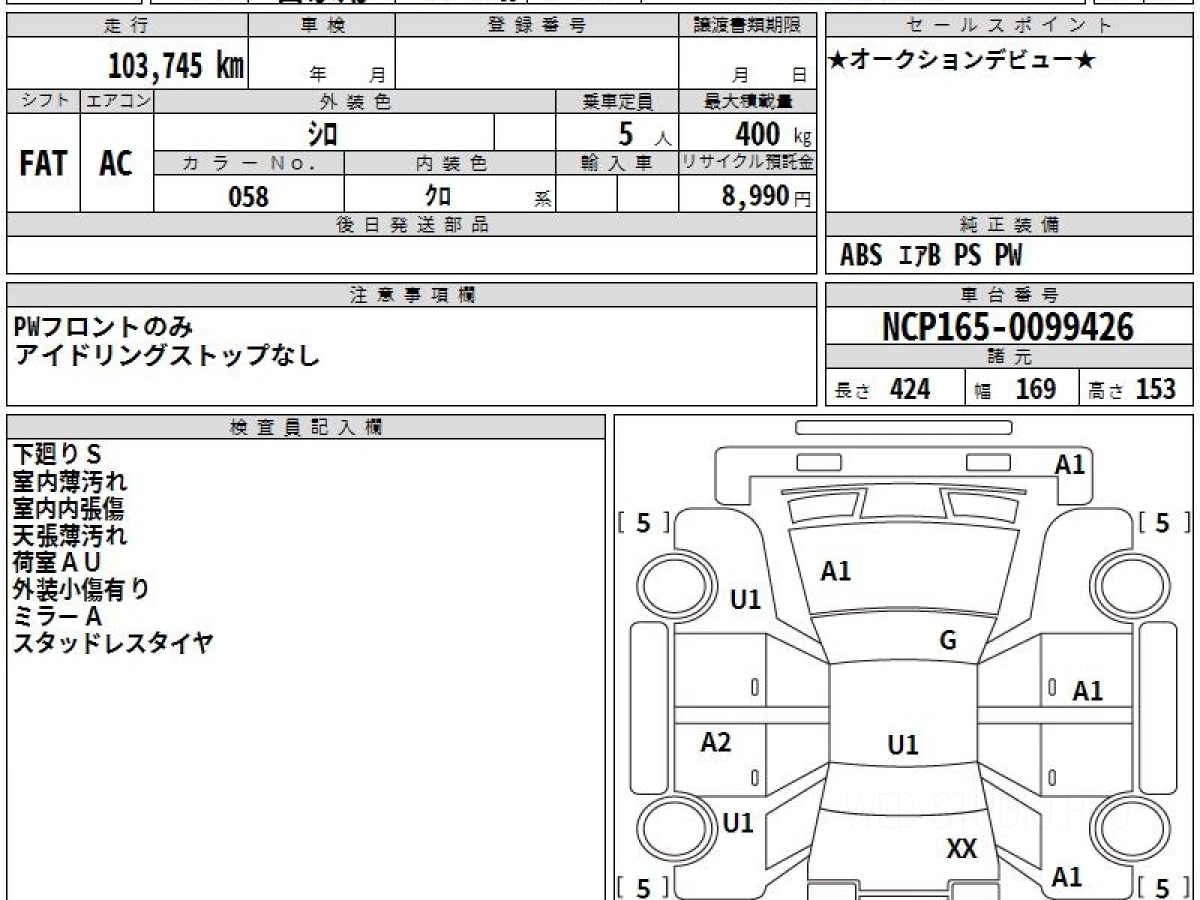Viewport: 1200px width, 900px height.
Task: Click the エアコン header cell
Action: pos(117,101)
